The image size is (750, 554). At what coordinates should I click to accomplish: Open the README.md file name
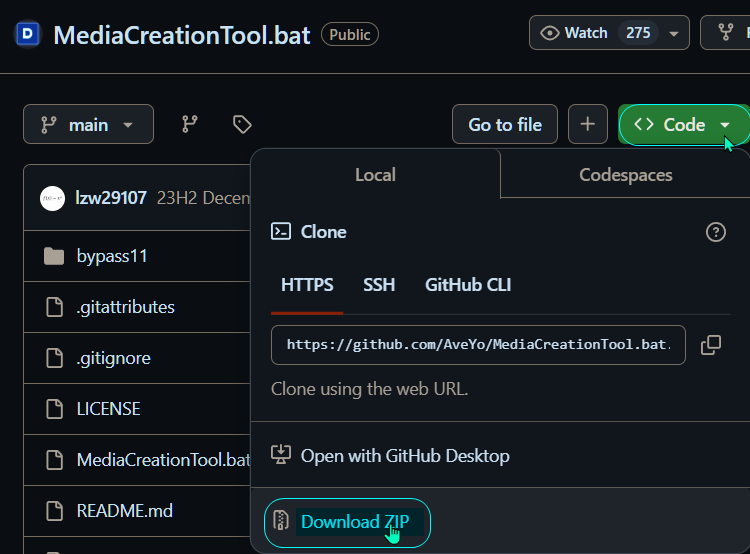[125, 510]
